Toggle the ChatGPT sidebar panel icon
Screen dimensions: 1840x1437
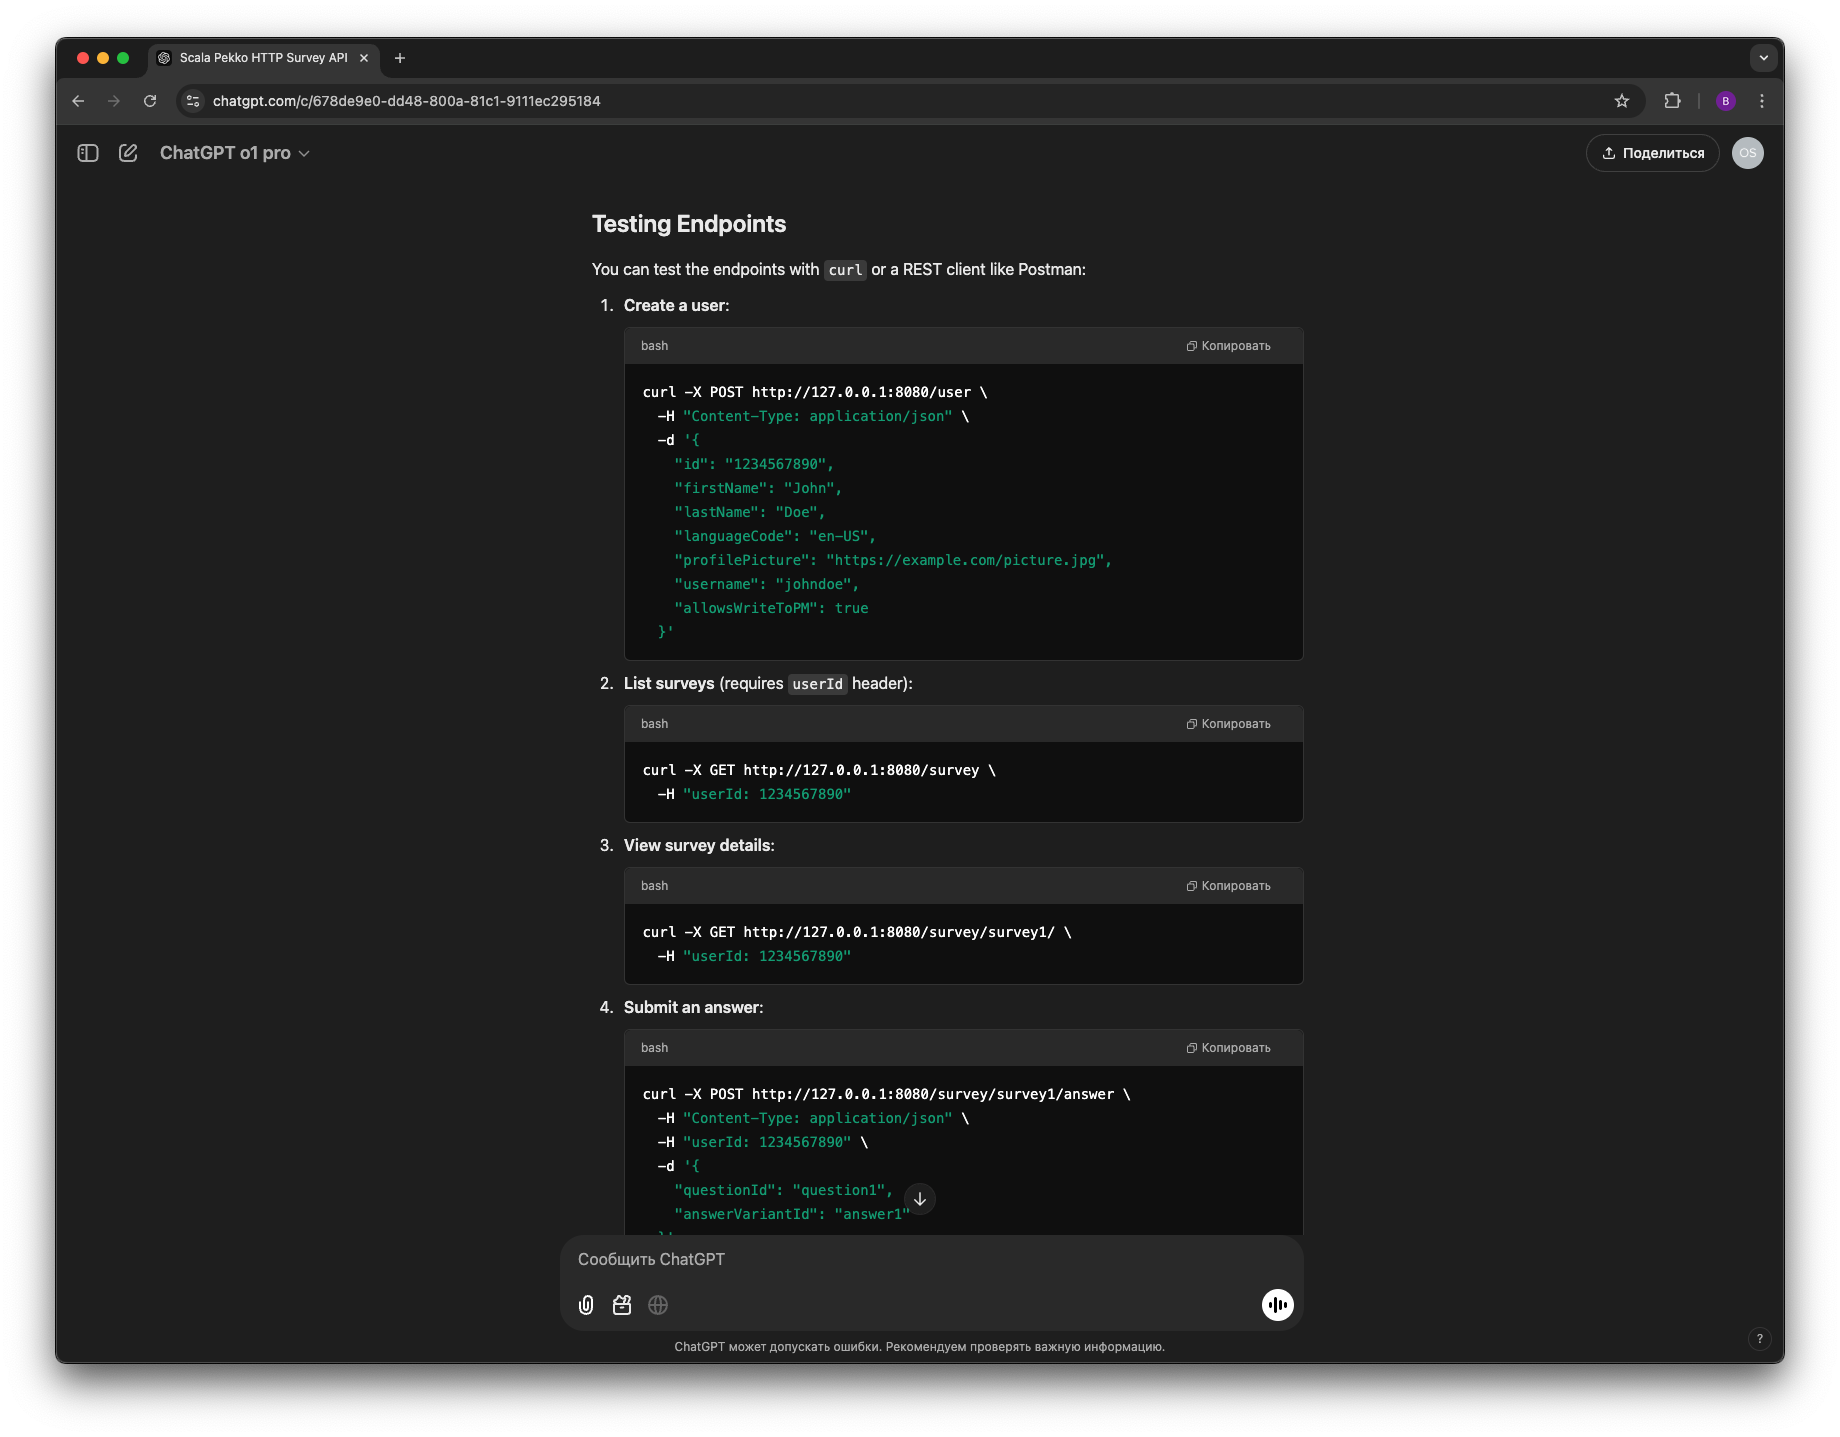pyautogui.click(x=88, y=153)
